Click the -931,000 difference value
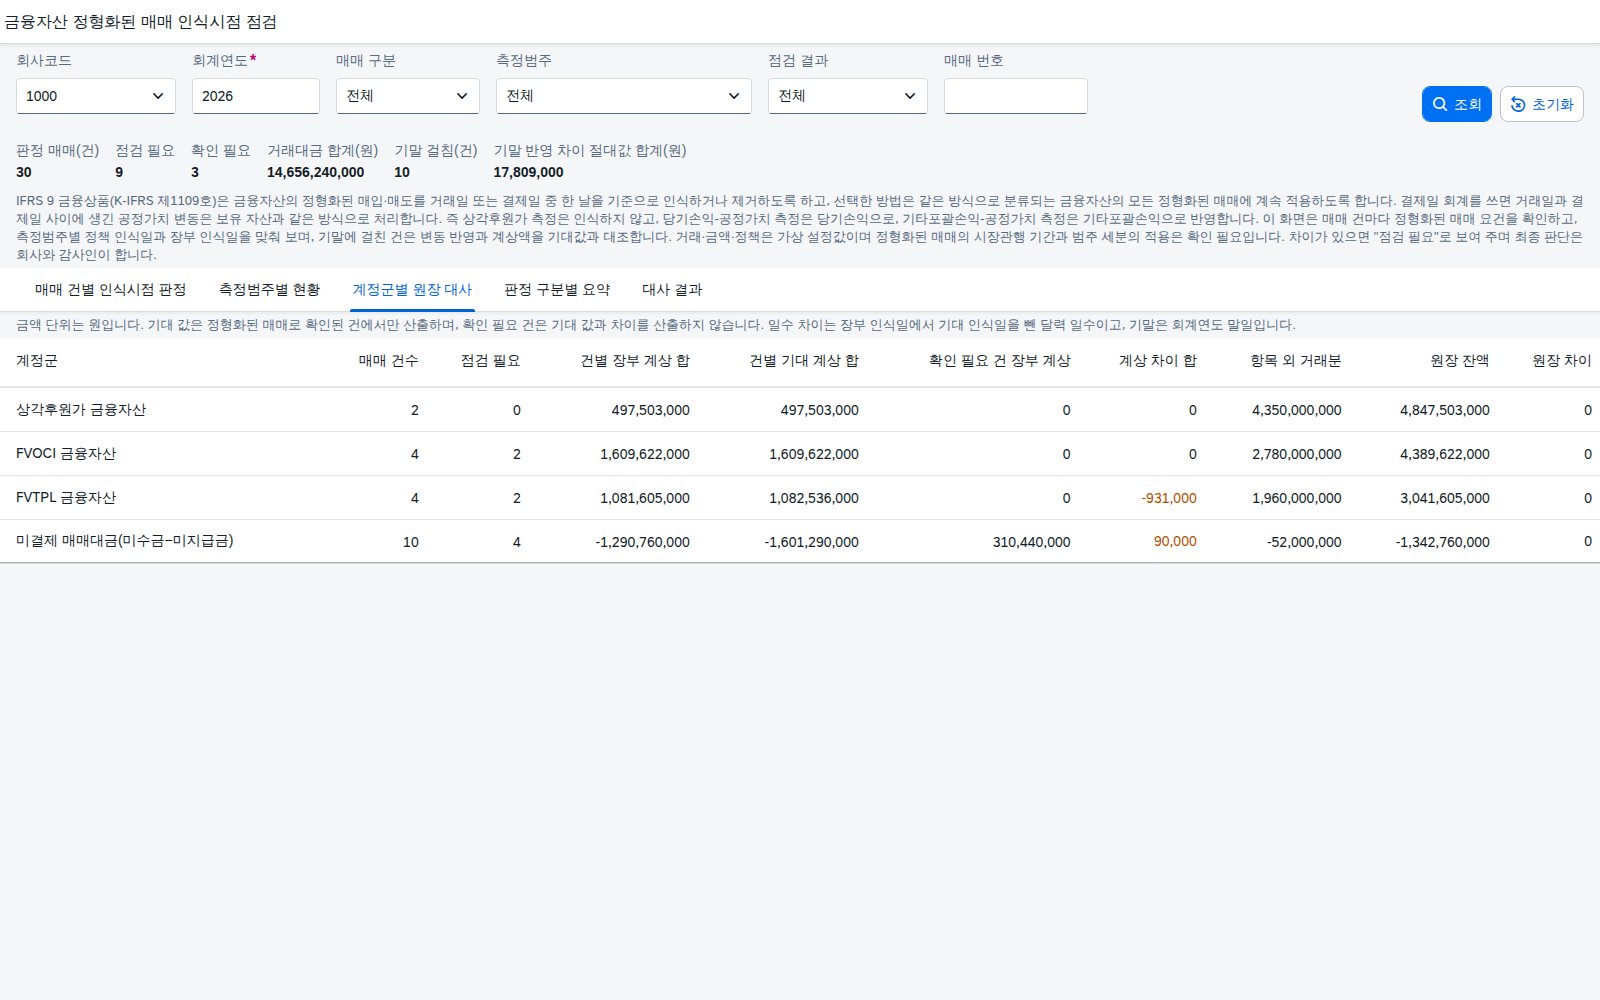1600x1000 pixels. pos(1169,498)
